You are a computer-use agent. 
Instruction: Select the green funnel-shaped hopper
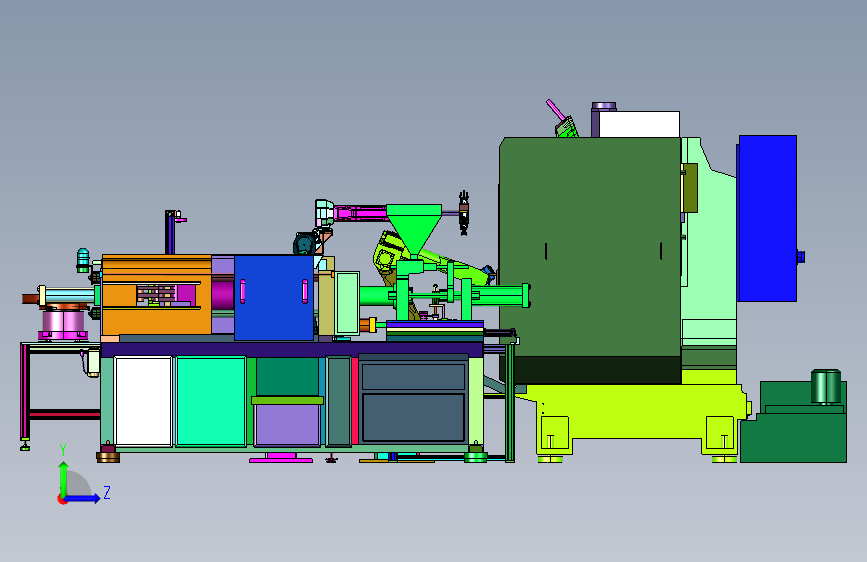[x=414, y=229]
